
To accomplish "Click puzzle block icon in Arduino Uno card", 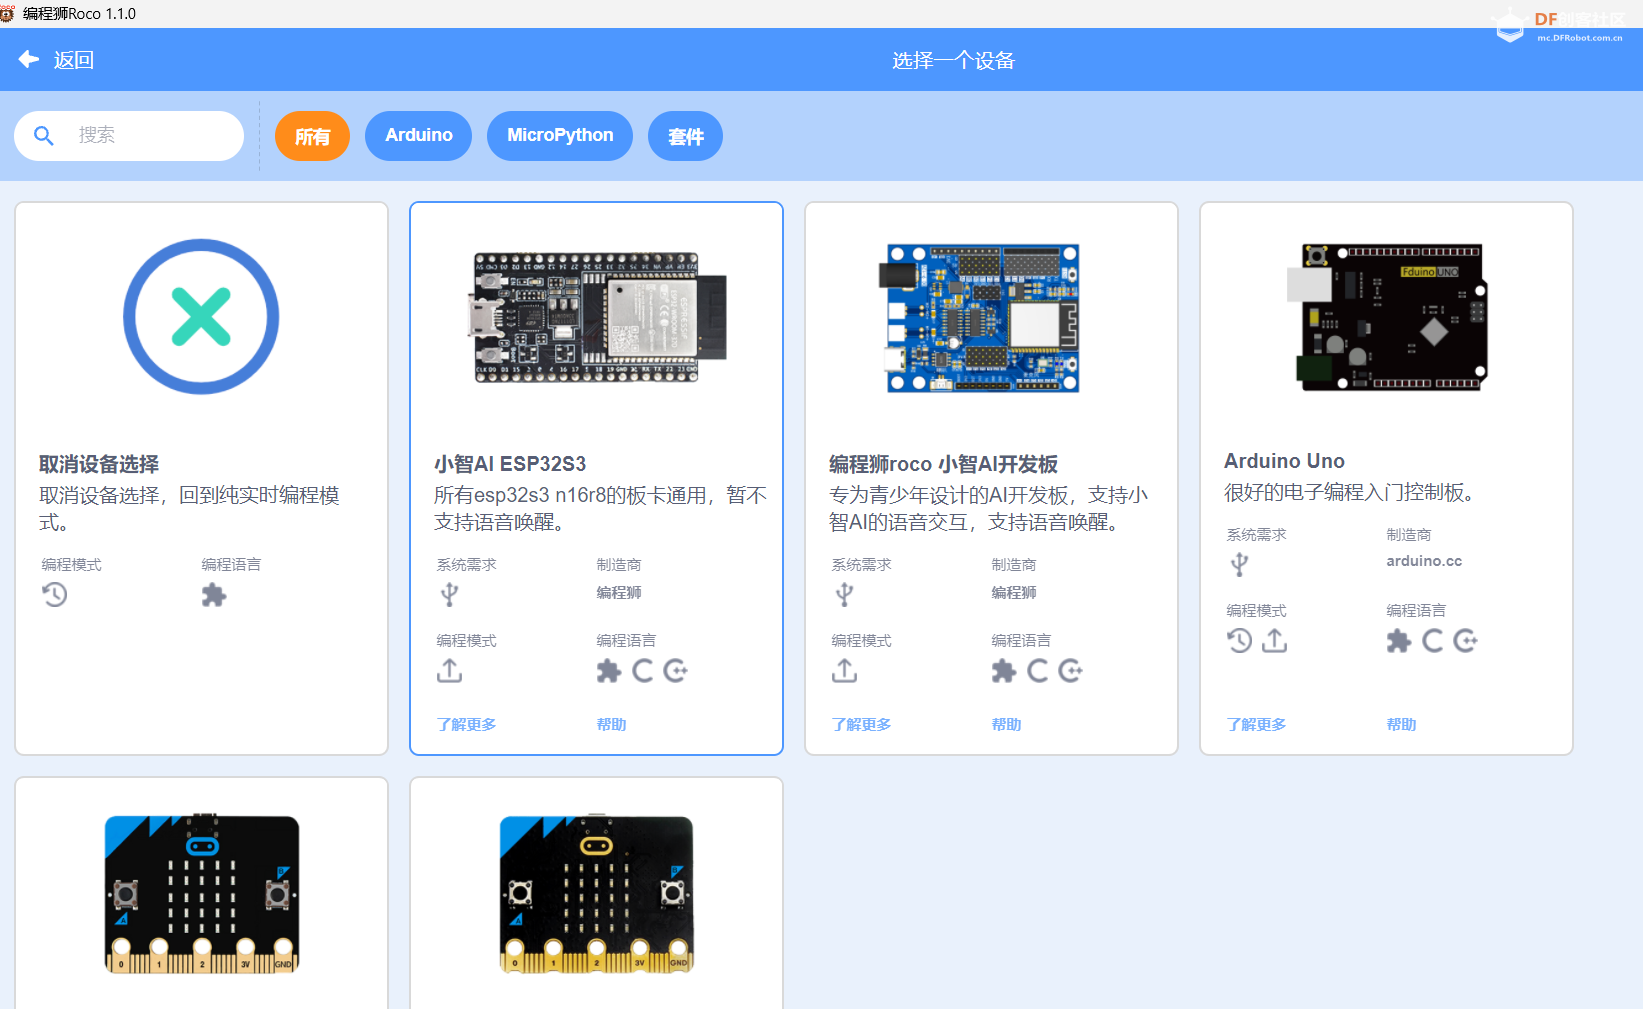I will click(x=1399, y=641).
